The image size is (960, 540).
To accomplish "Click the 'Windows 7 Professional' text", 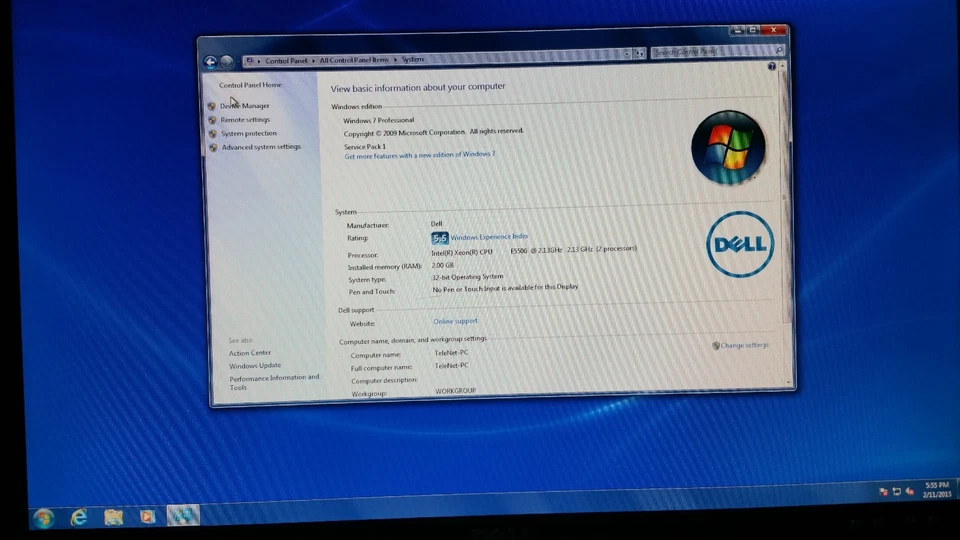I will (x=378, y=121).
